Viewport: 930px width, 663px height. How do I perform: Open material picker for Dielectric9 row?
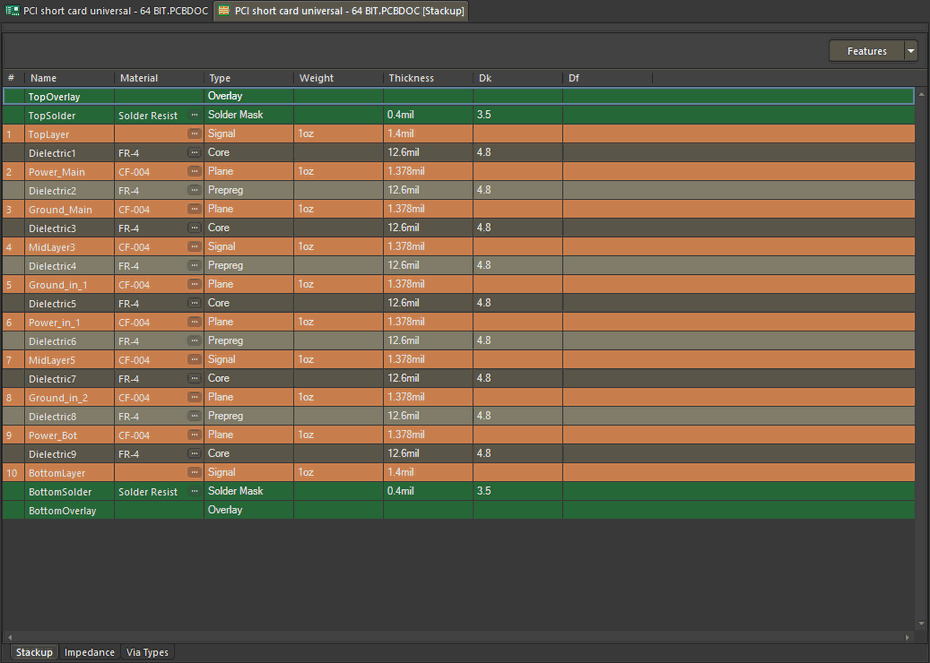(x=195, y=454)
